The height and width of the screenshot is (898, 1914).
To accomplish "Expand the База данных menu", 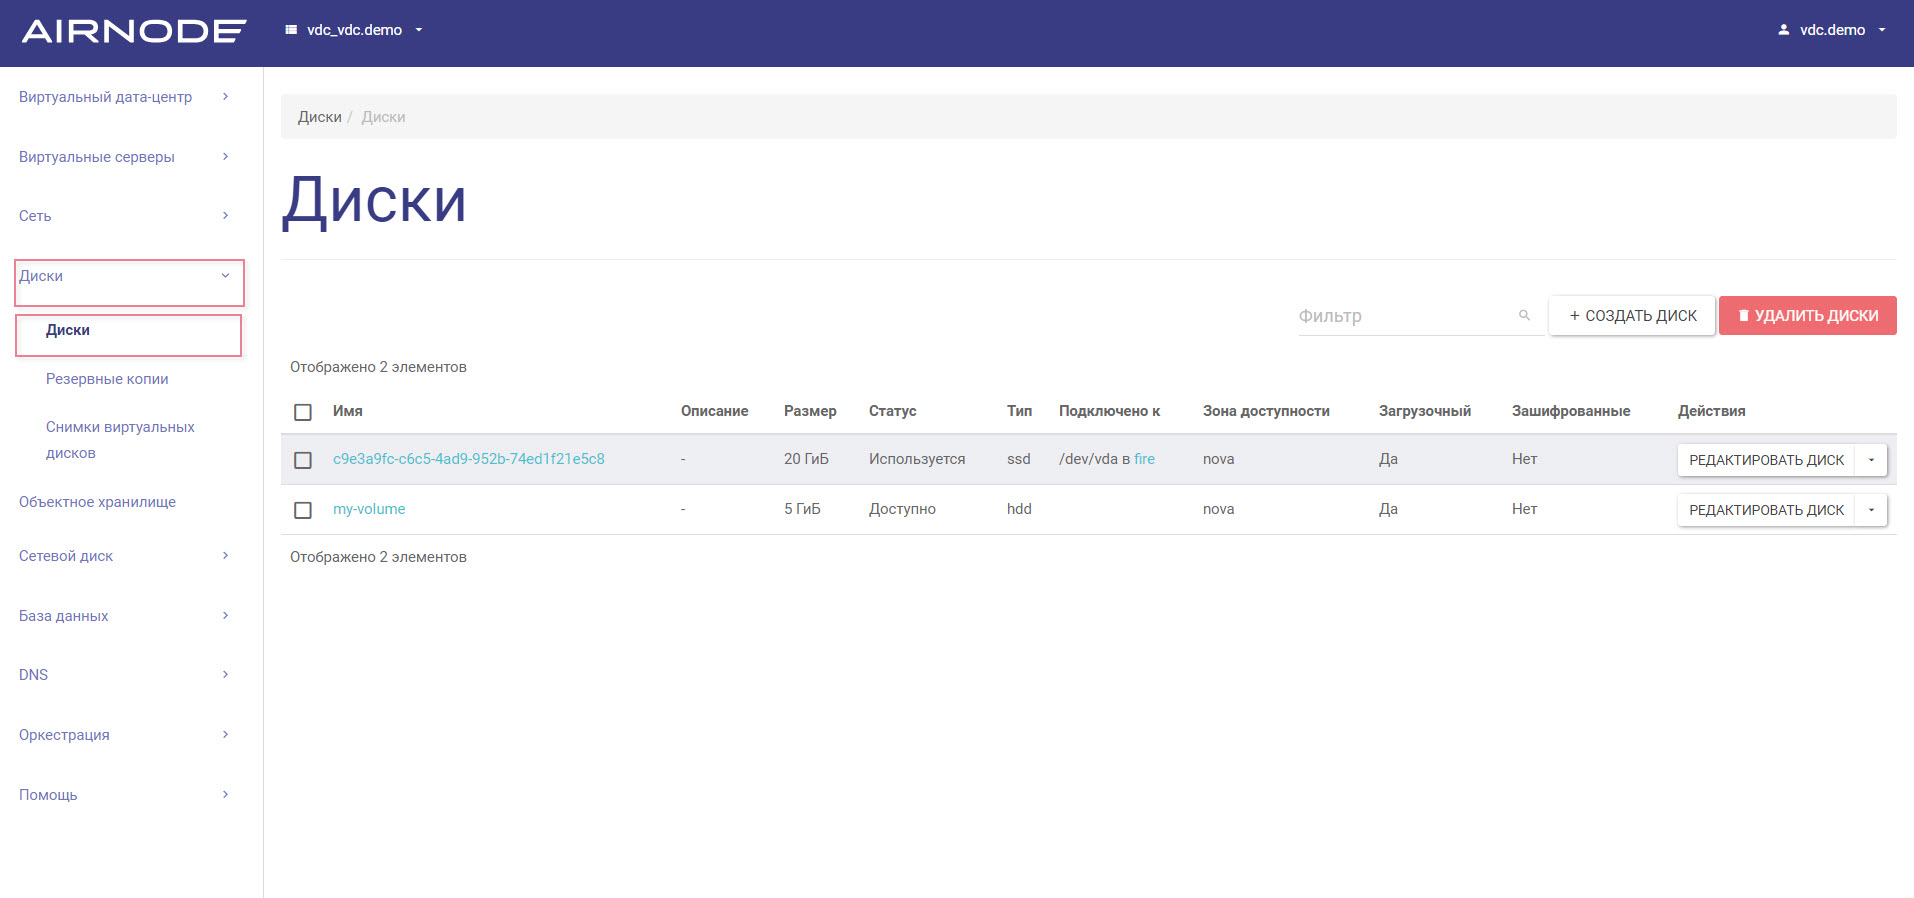I will click(125, 616).
